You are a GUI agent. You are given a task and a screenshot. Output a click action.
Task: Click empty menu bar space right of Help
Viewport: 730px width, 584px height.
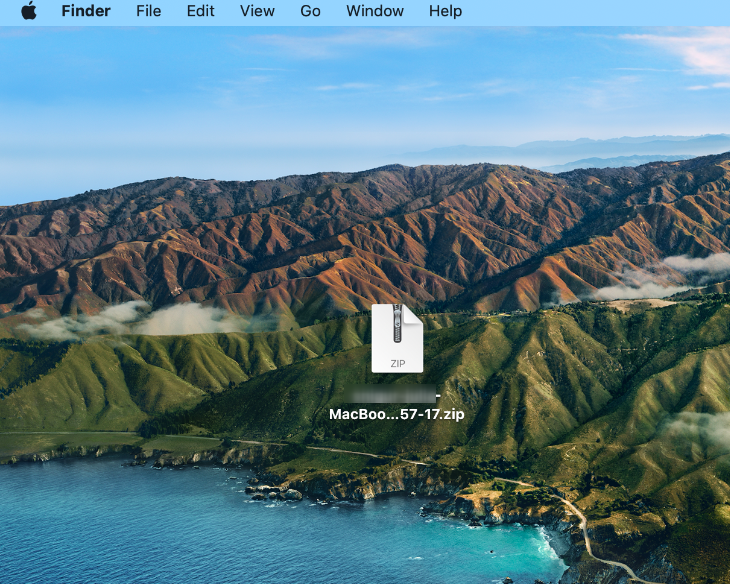point(600,12)
